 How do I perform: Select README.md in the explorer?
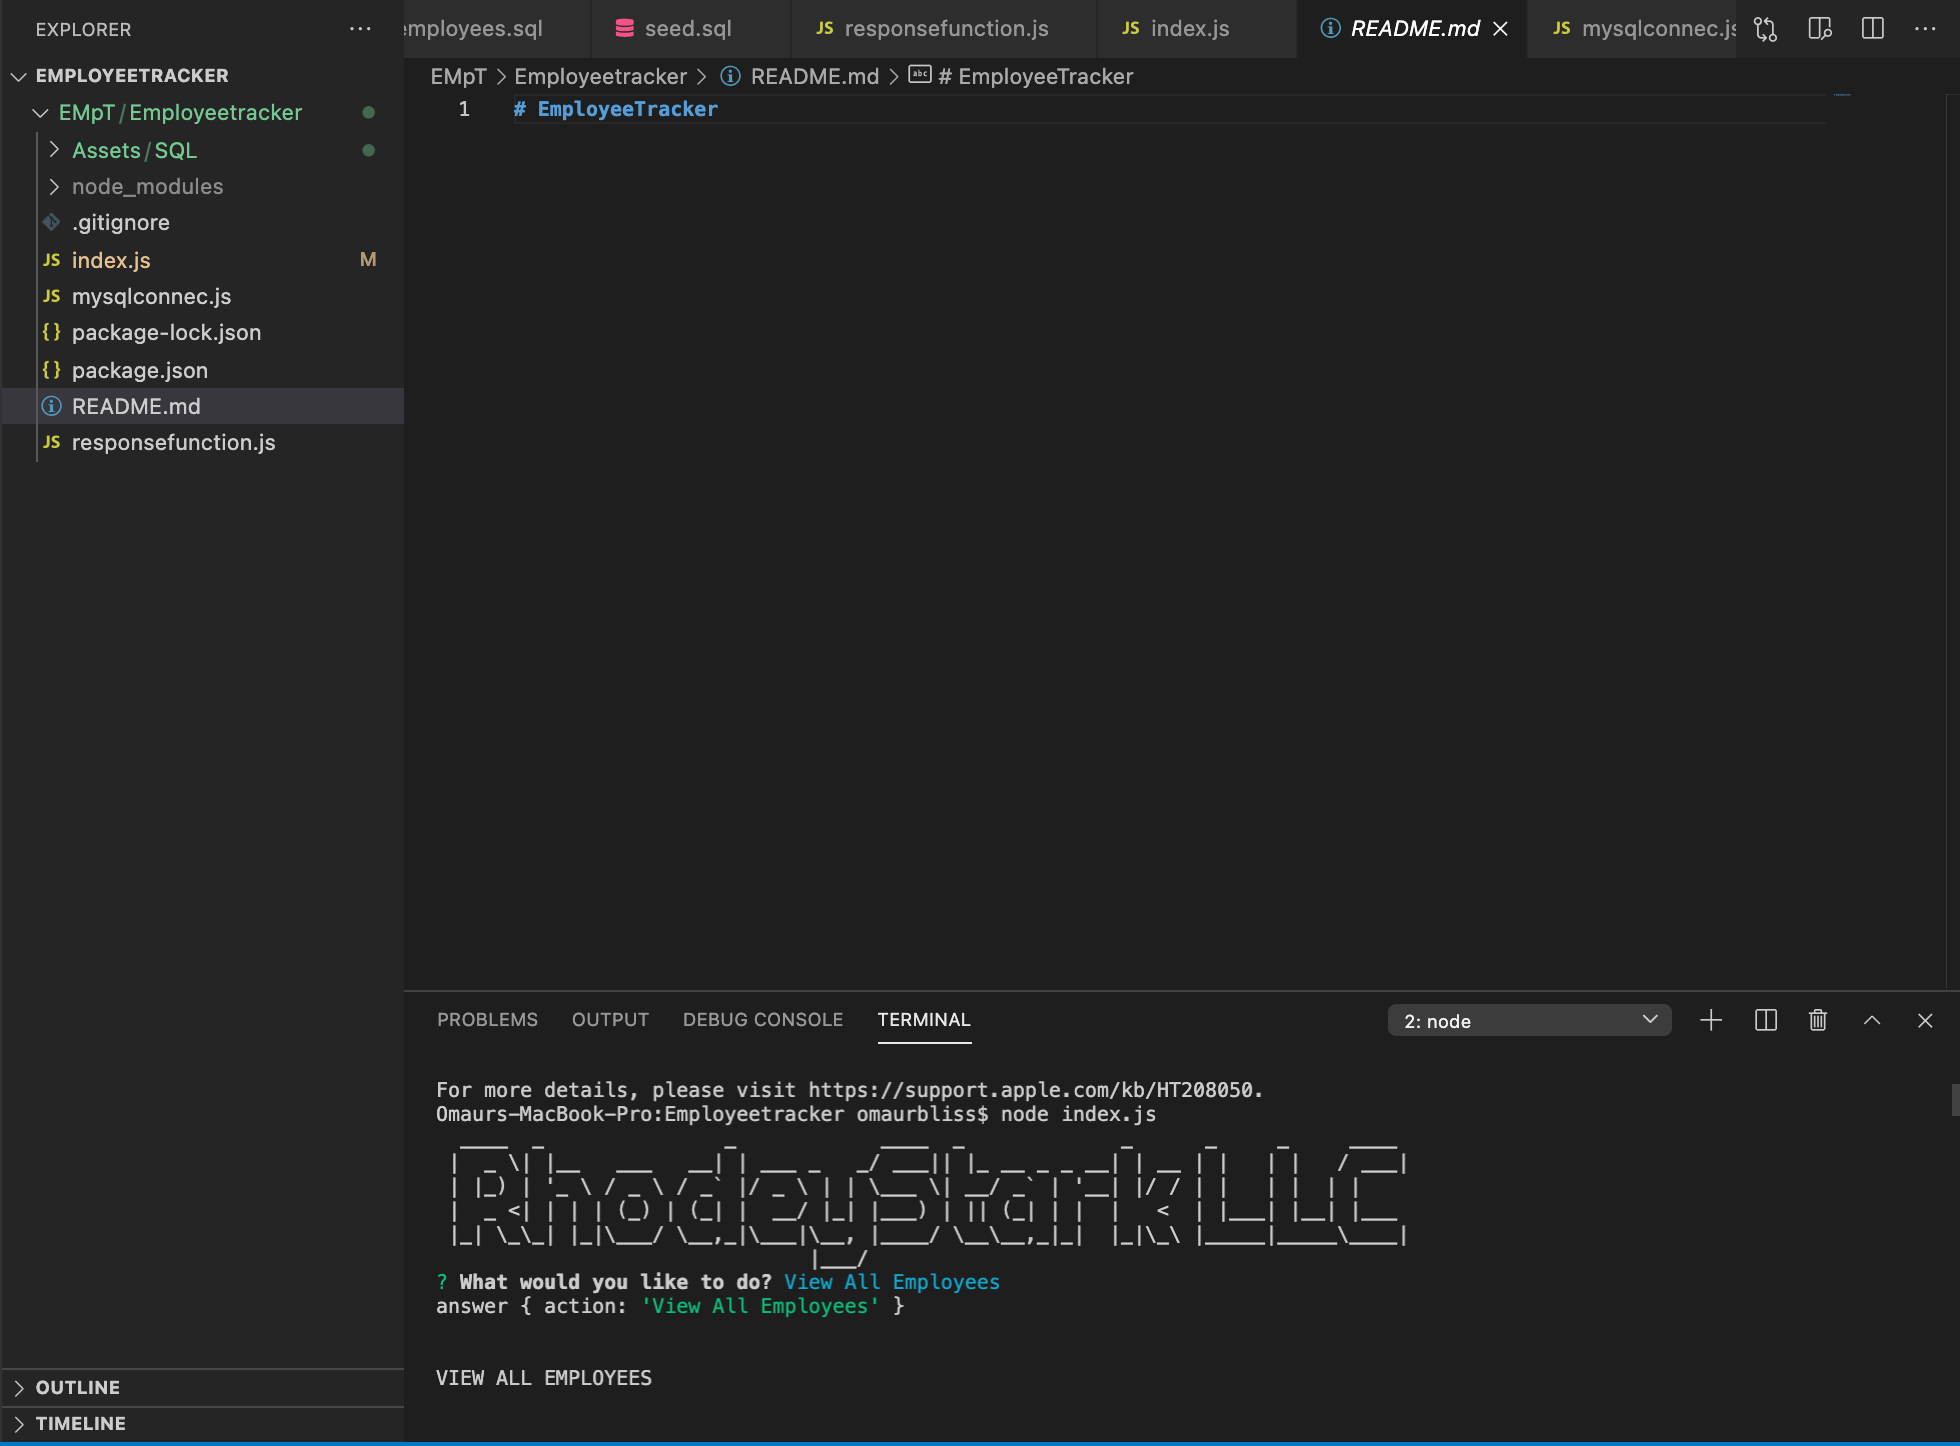(x=203, y=406)
